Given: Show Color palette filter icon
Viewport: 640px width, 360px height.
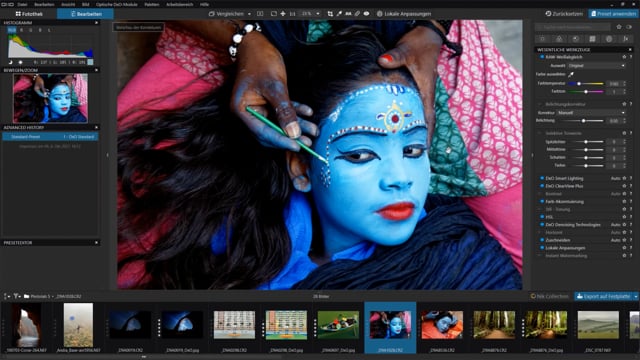Looking at the screenshot, I should pyautogui.click(x=559, y=39).
